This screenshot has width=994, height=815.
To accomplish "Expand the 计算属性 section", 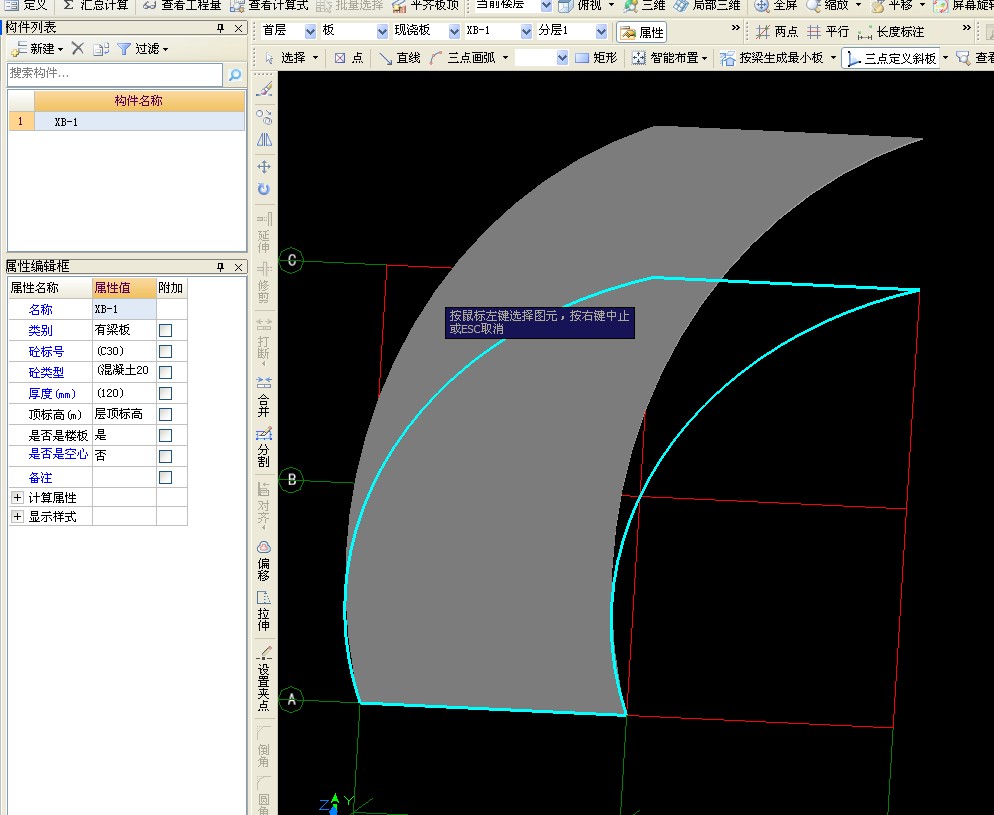I will coord(18,497).
